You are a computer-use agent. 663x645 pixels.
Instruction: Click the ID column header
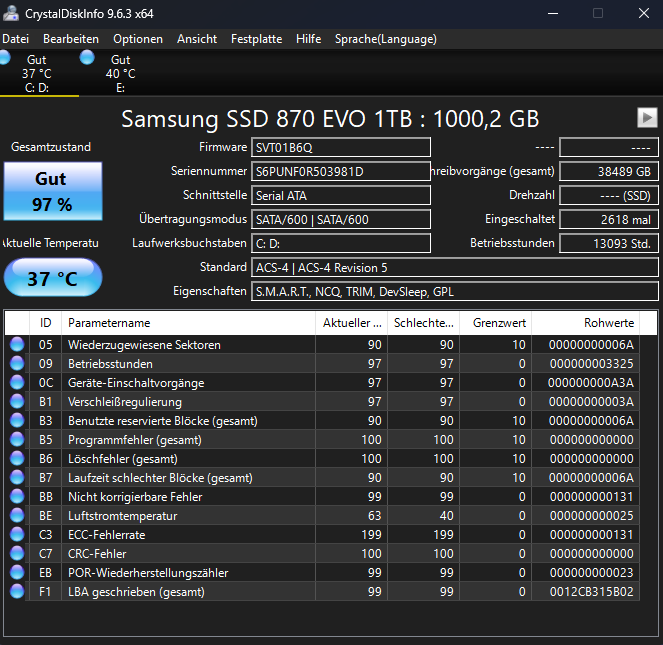tap(46, 323)
